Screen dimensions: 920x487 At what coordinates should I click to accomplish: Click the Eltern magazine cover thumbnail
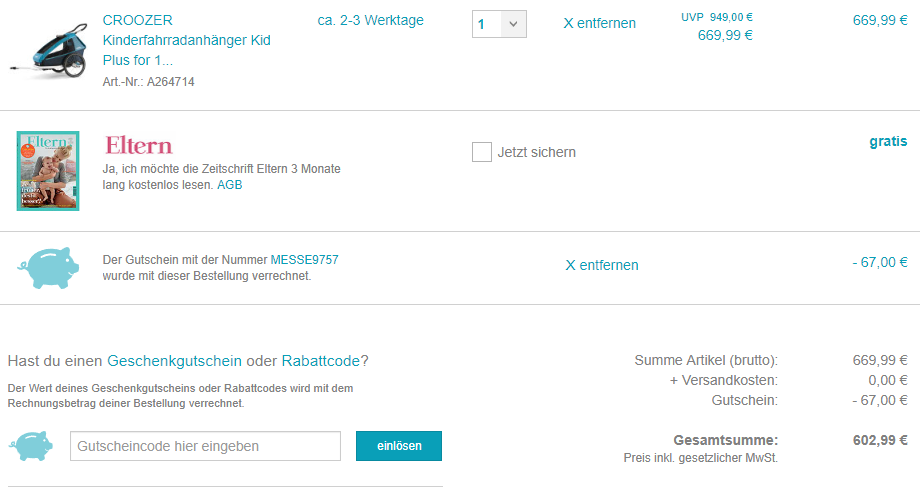(x=48, y=170)
